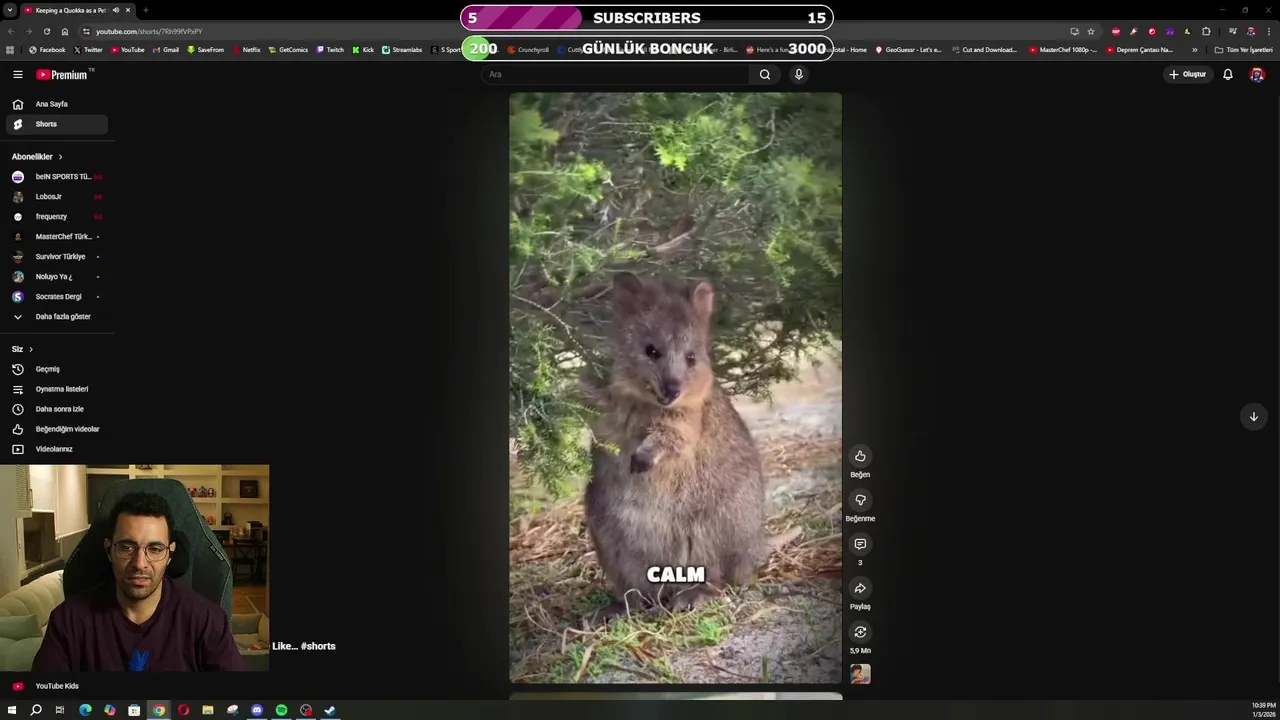
Task: Open the remix button showing 5,9 Mn
Action: 860,632
